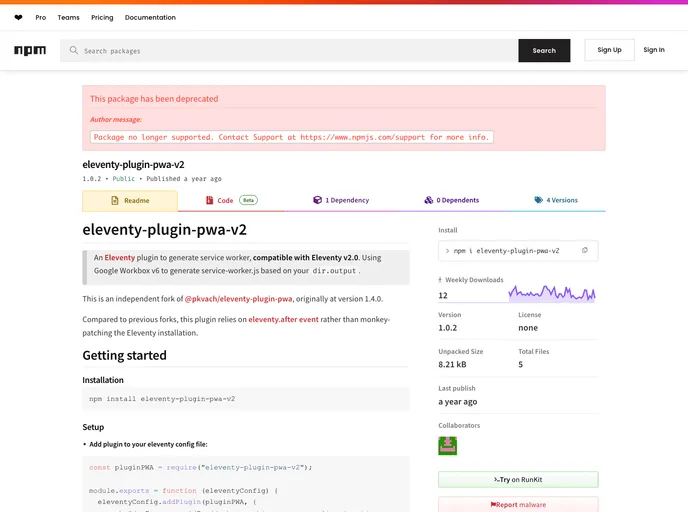
Task: Click the weekly downloads count 12
Action: coord(443,295)
